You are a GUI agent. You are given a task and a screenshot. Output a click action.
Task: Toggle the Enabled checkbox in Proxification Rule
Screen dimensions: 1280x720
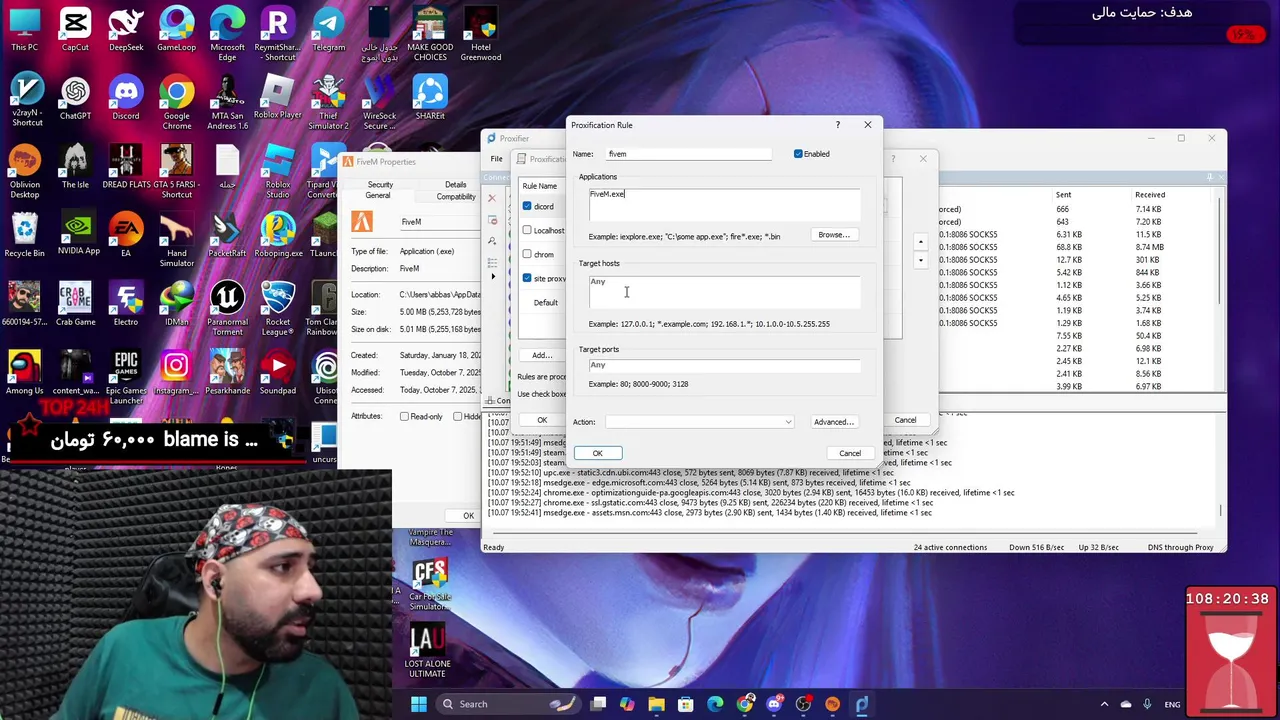[x=798, y=154]
